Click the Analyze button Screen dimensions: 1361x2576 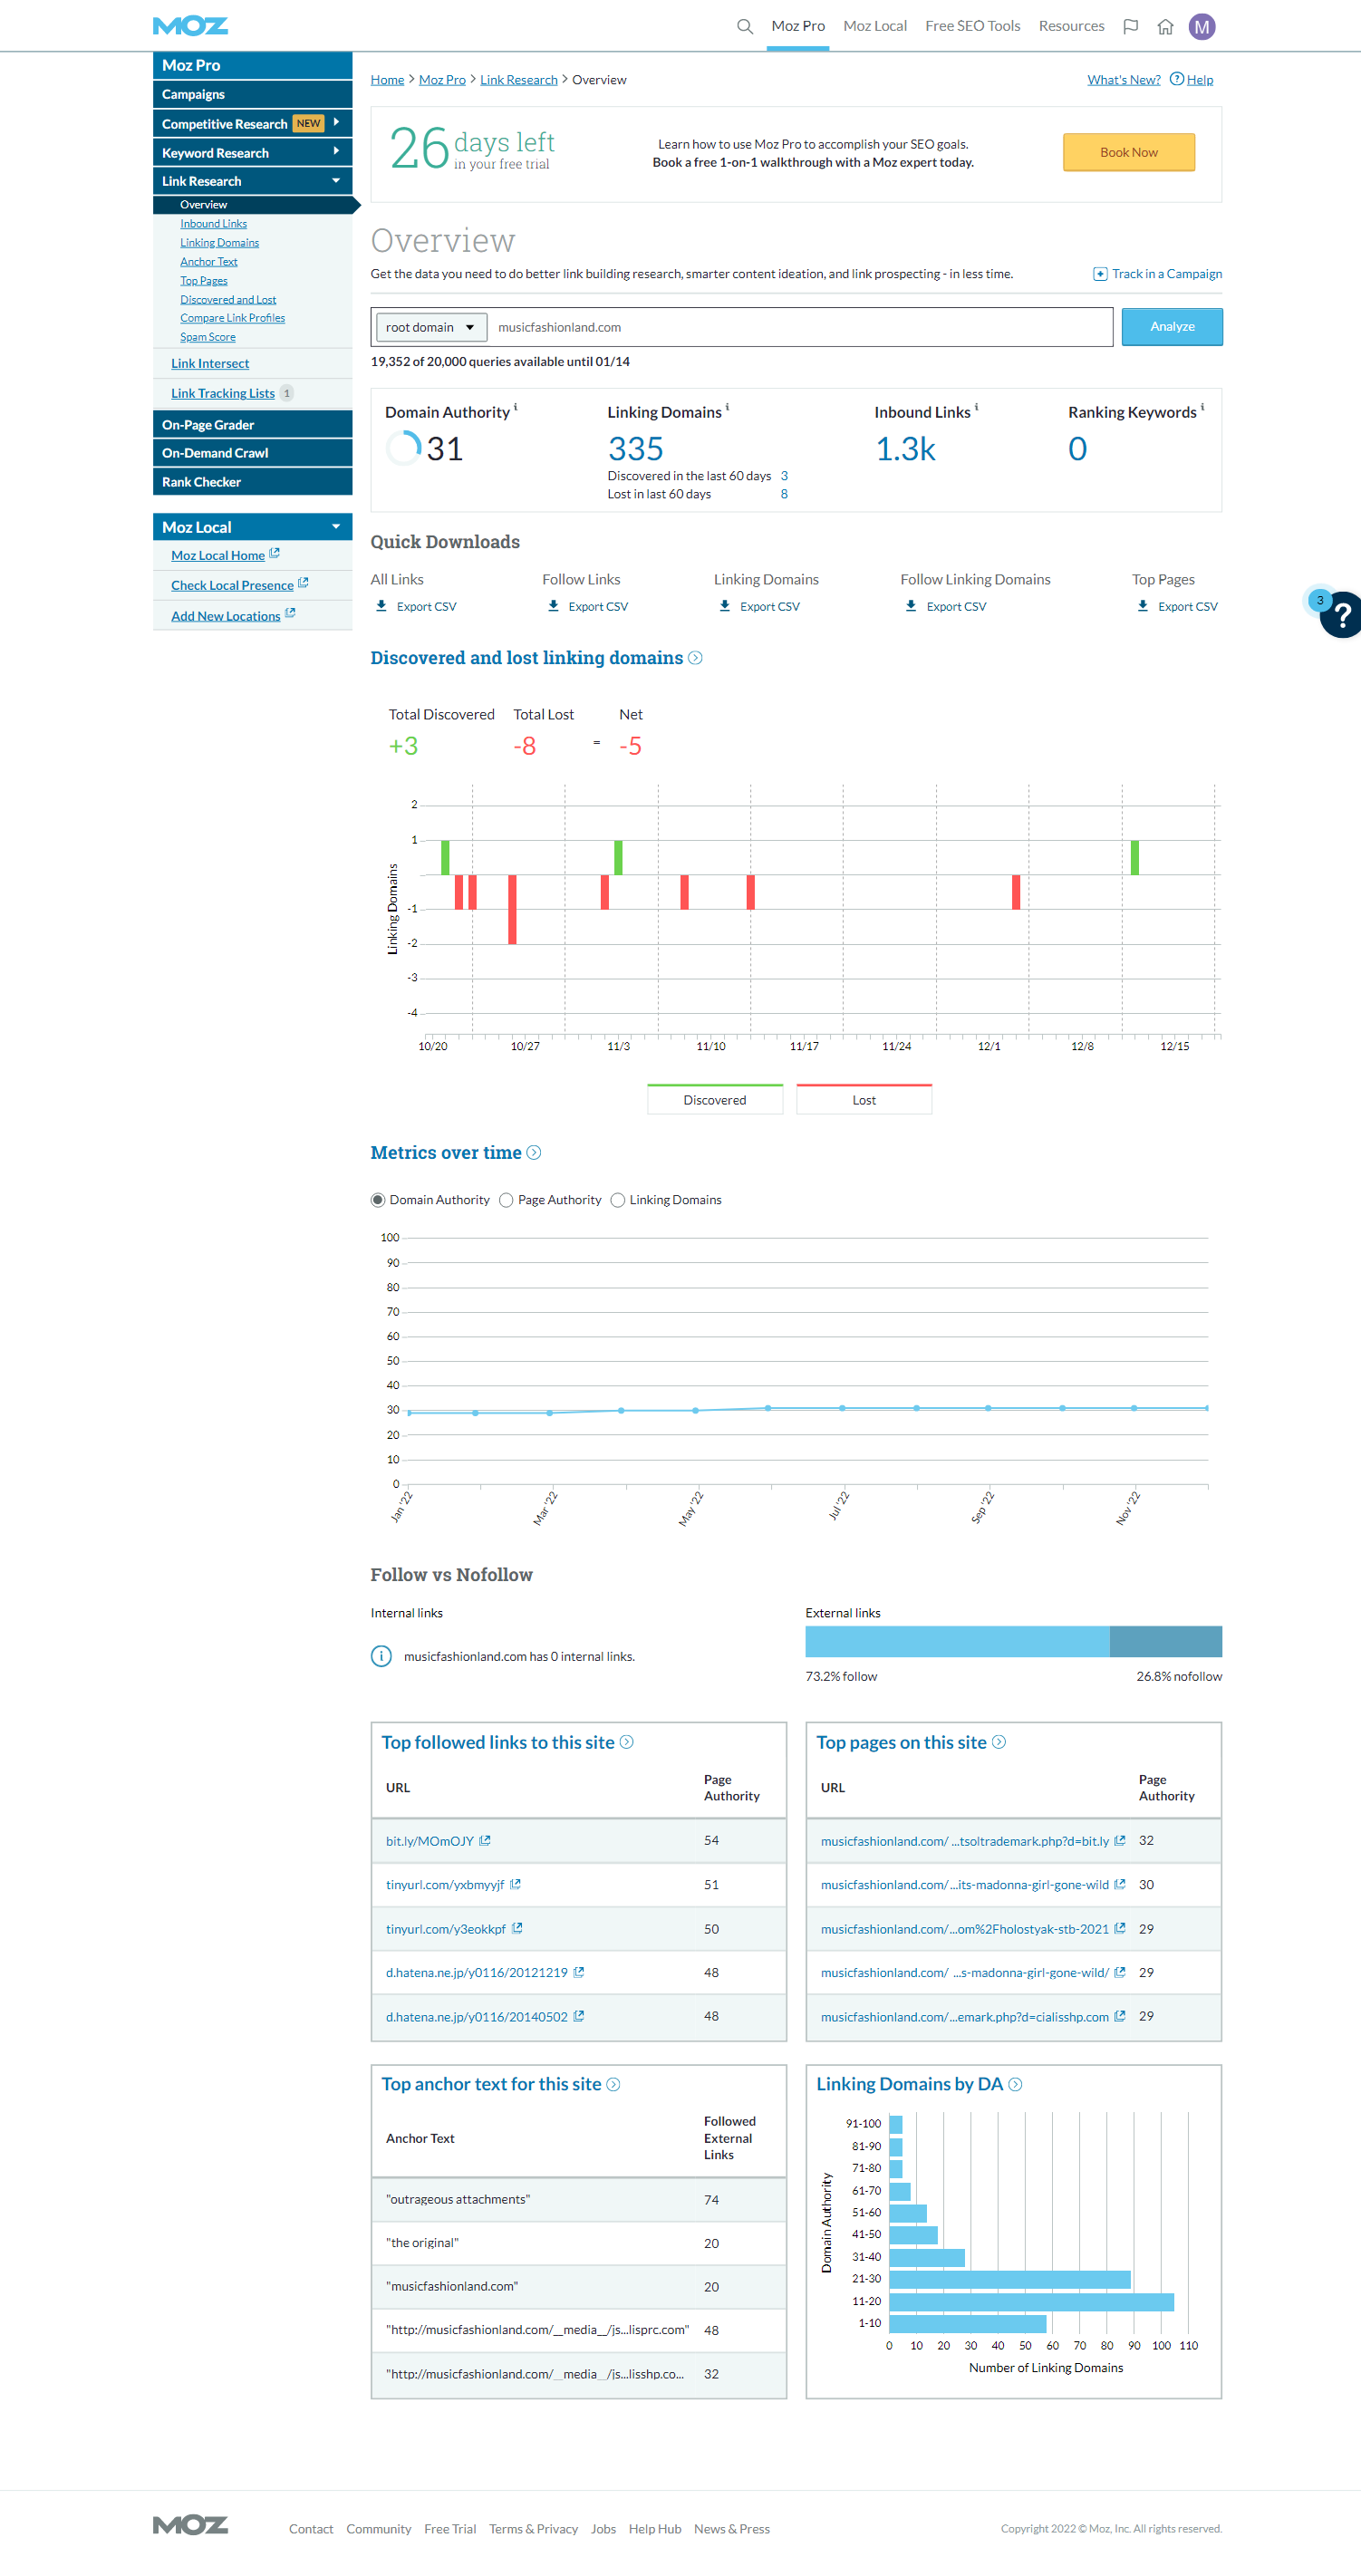[x=1172, y=327]
